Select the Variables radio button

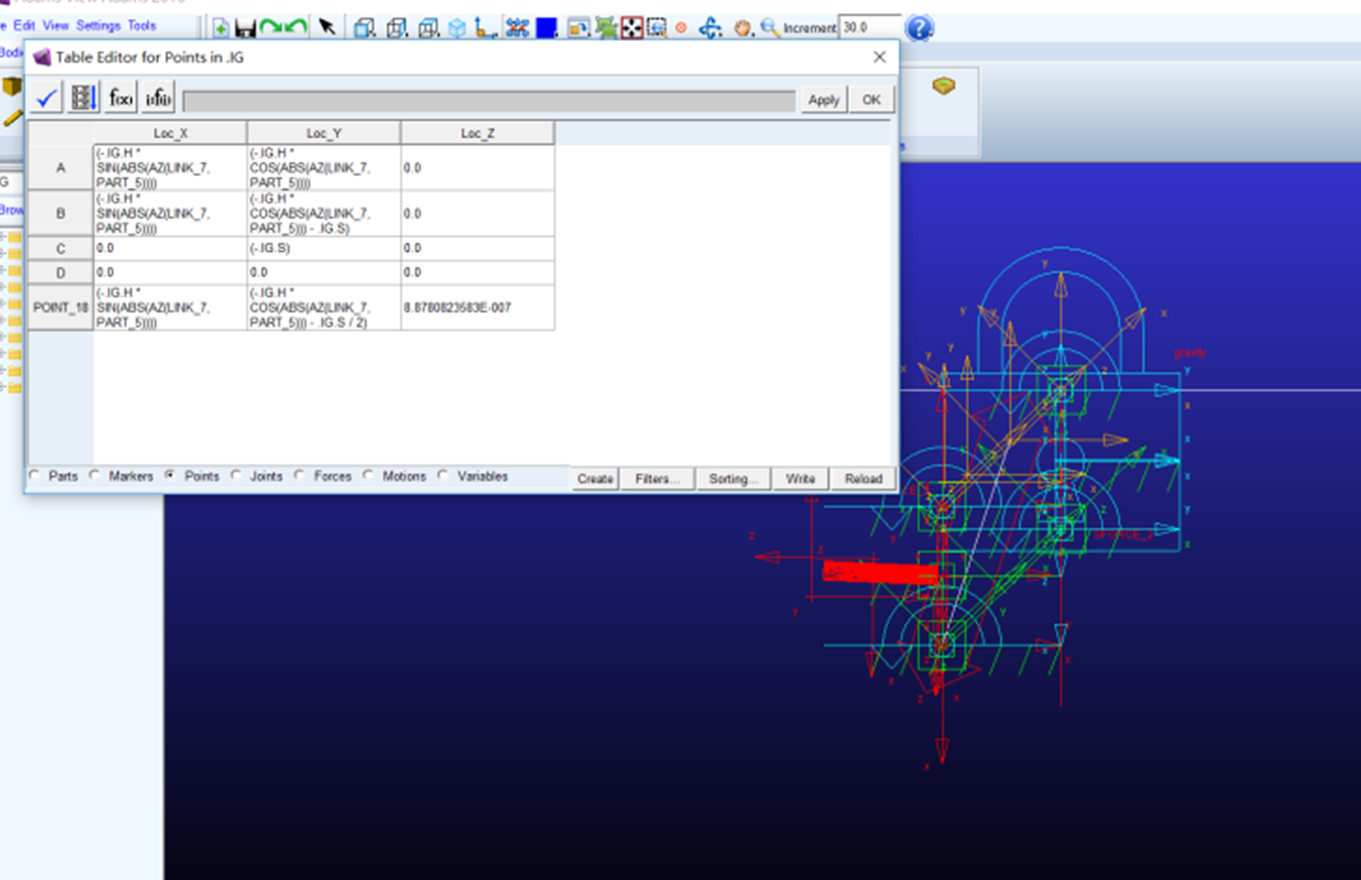coord(444,476)
